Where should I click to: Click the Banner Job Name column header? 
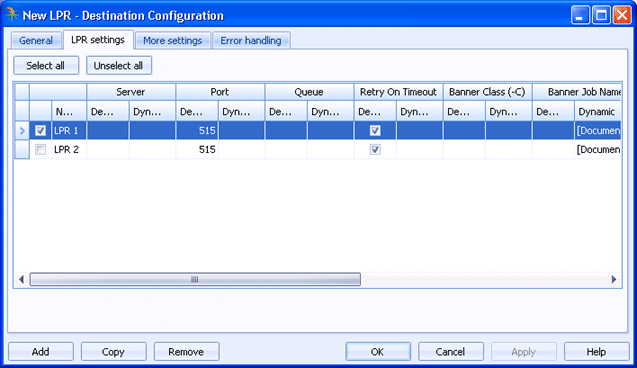[x=577, y=92]
